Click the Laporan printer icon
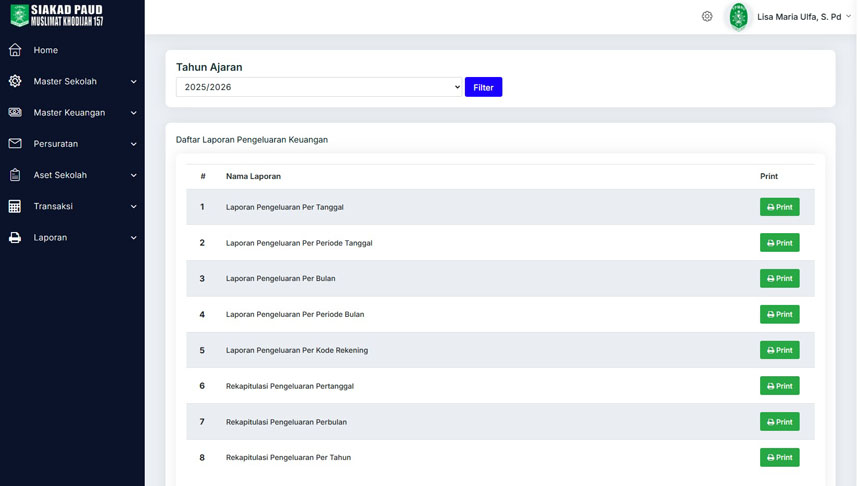This screenshot has width=860, height=486. click(x=15, y=238)
